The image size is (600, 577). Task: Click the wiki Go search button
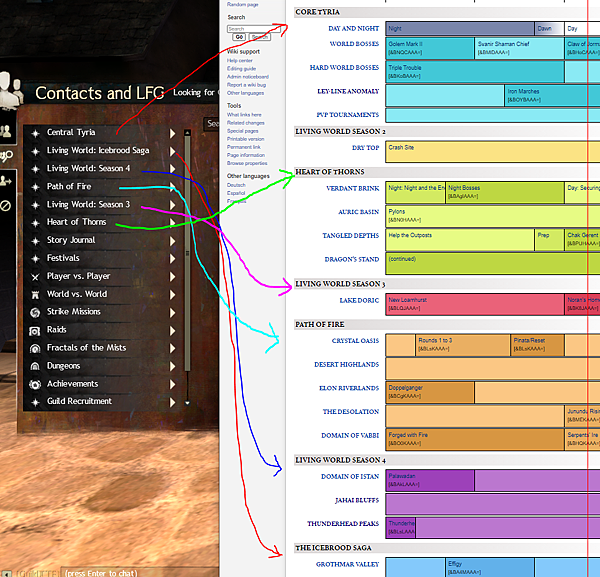tap(239, 37)
